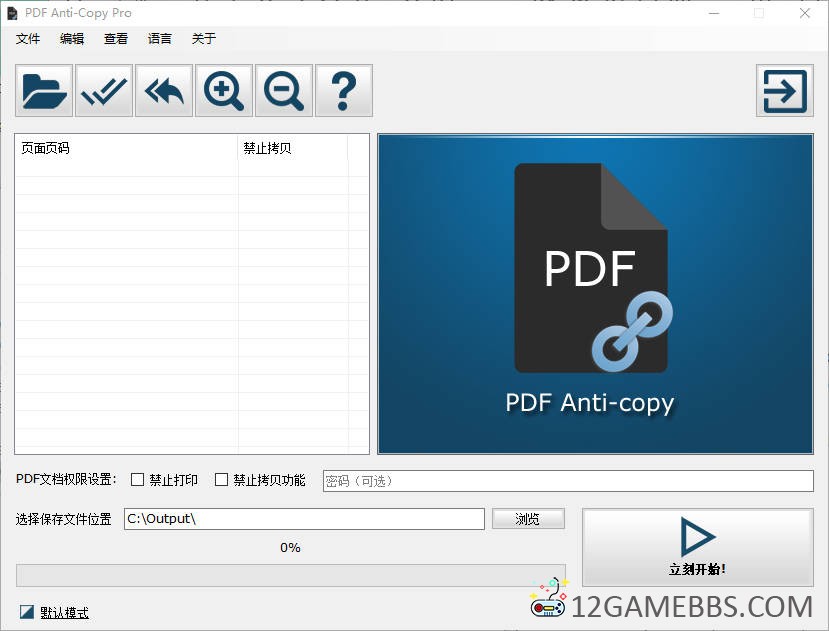This screenshot has height=631, width=829.
Task: Zoom out with the magnifier minus icon
Action: tap(284, 90)
